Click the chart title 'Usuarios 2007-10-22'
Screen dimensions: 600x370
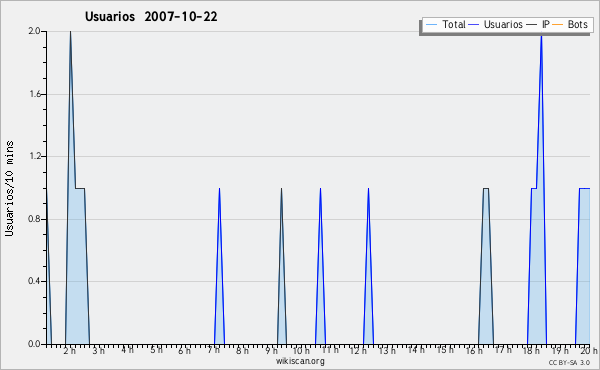coord(151,17)
